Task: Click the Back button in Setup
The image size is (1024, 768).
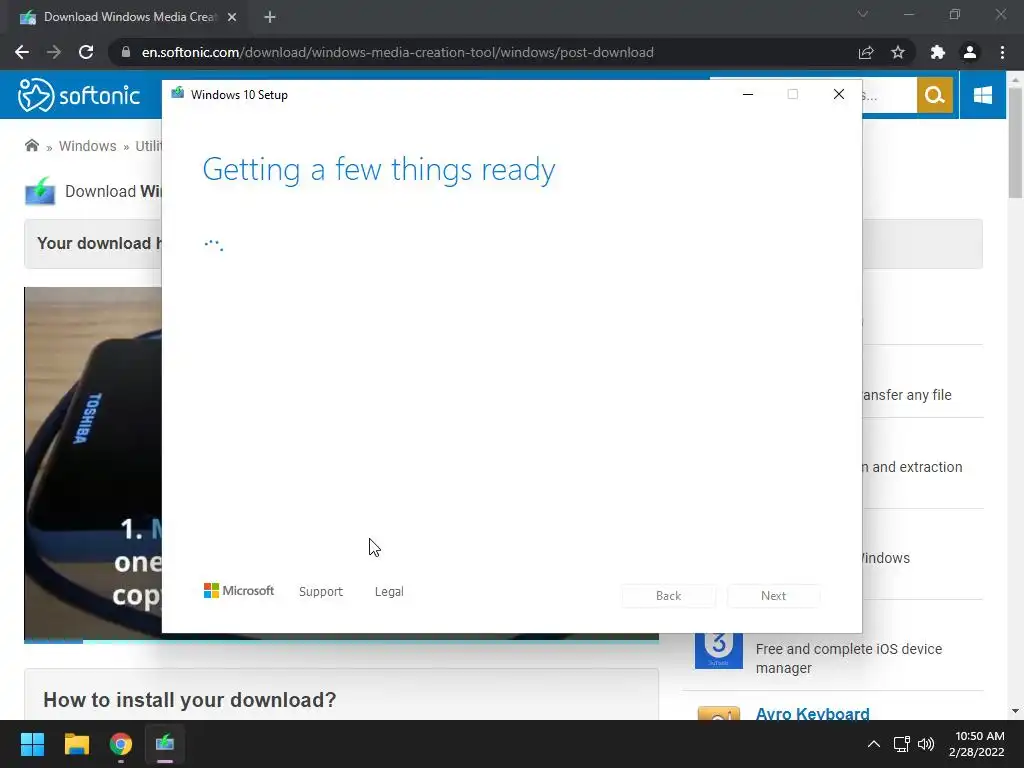Action: tap(669, 596)
